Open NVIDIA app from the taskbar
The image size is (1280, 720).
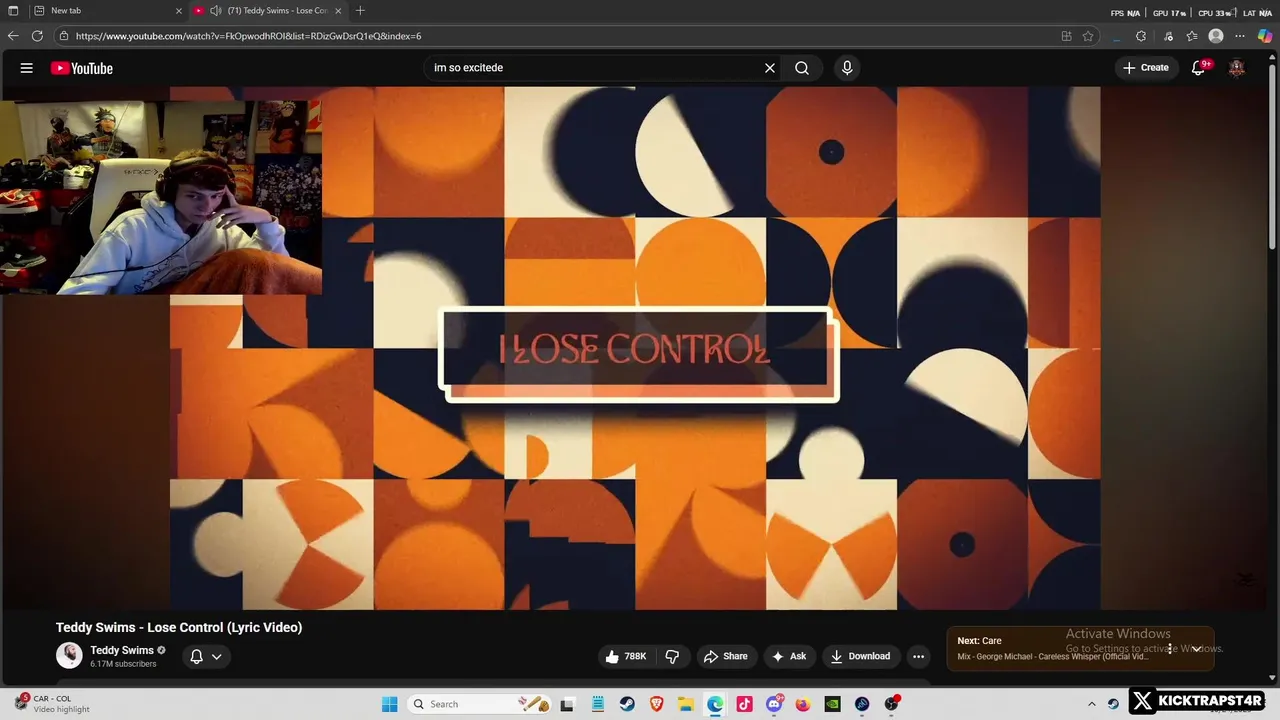[x=832, y=704]
